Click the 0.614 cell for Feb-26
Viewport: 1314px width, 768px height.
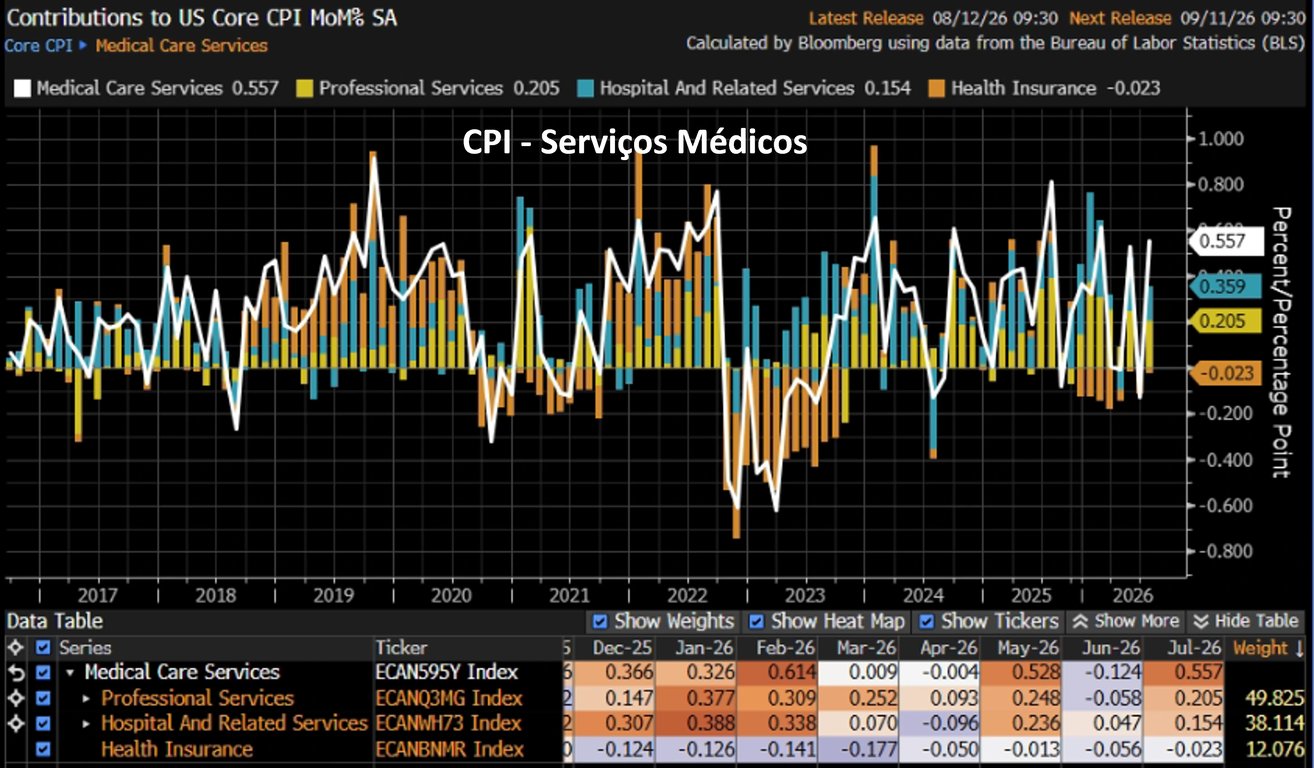pos(779,673)
